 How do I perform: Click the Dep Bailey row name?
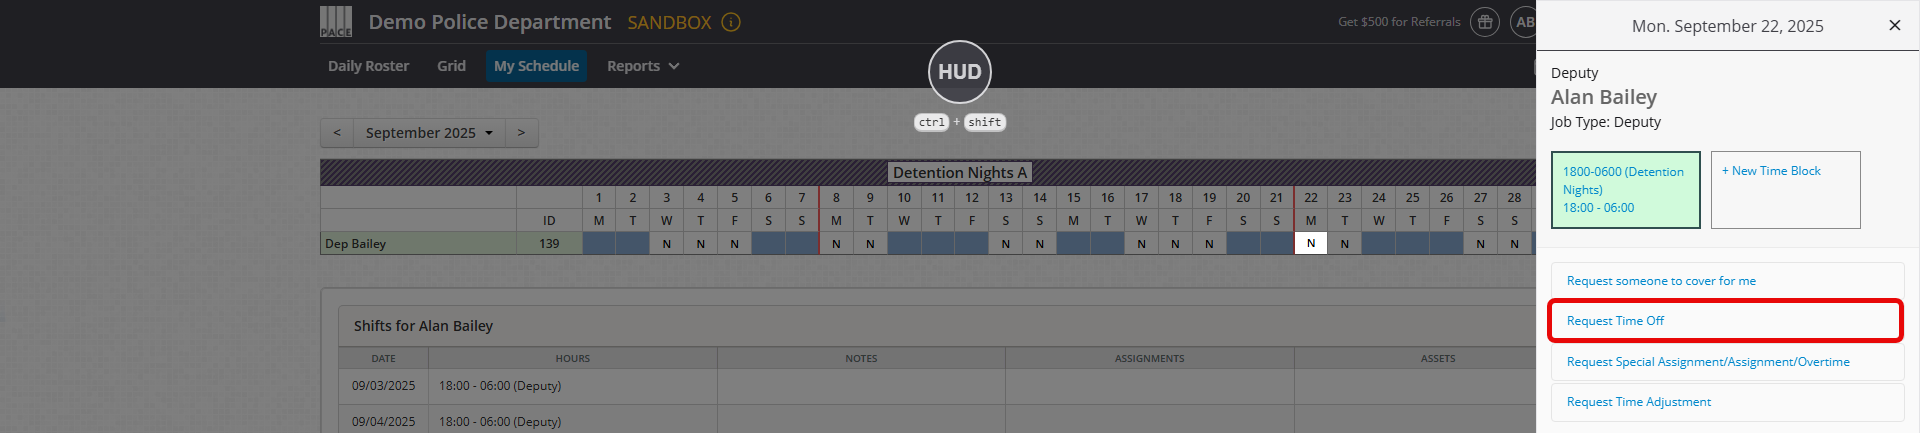pyautogui.click(x=356, y=244)
